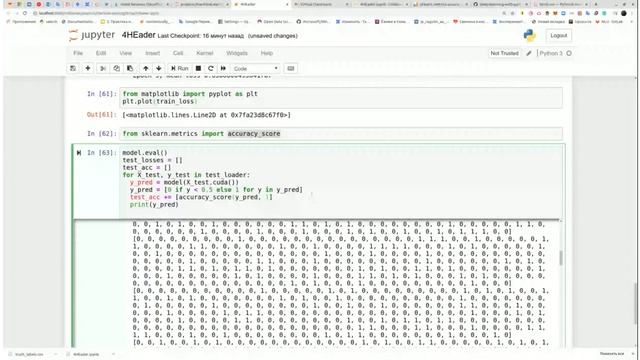
Task: Click 'print(y_pred)' line in code
Action: pyautogui.click(x=154, y=204)
